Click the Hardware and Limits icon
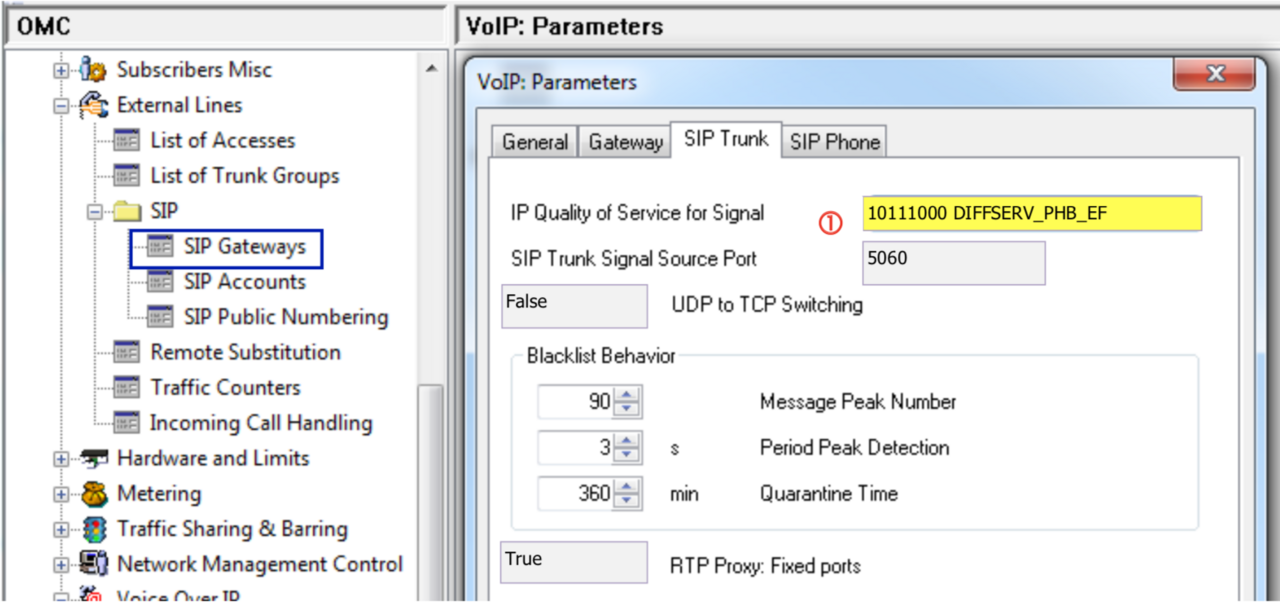The height and width of the screenshot is (603, 1280). [93, 459]
